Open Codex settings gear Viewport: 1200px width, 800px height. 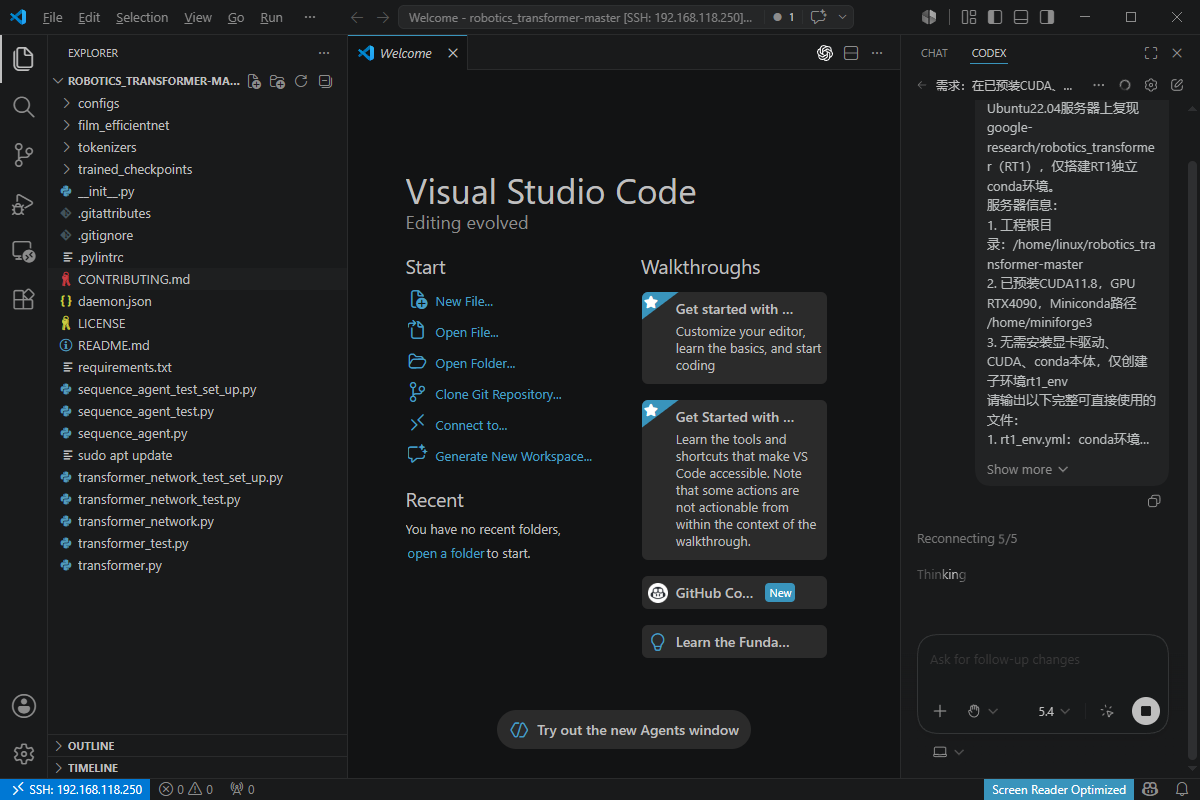[x=1151, y=86]
